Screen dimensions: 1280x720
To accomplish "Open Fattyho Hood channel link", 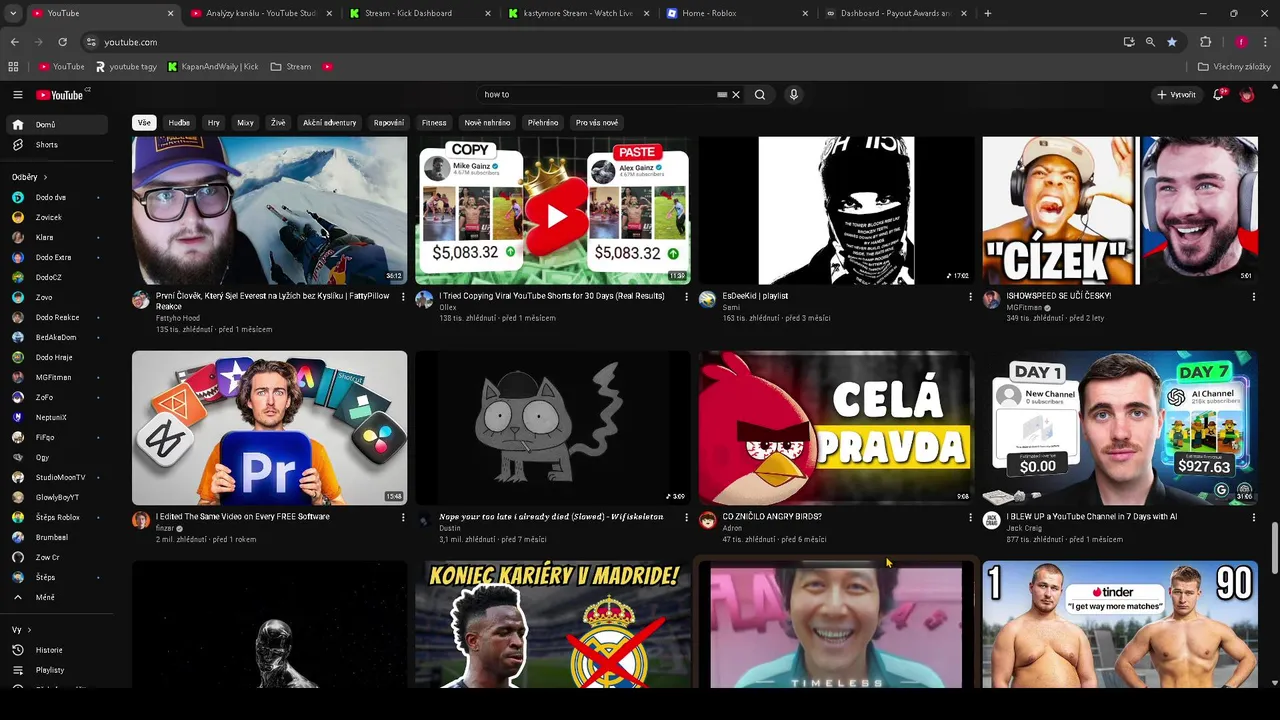I will tap(178, 318).
